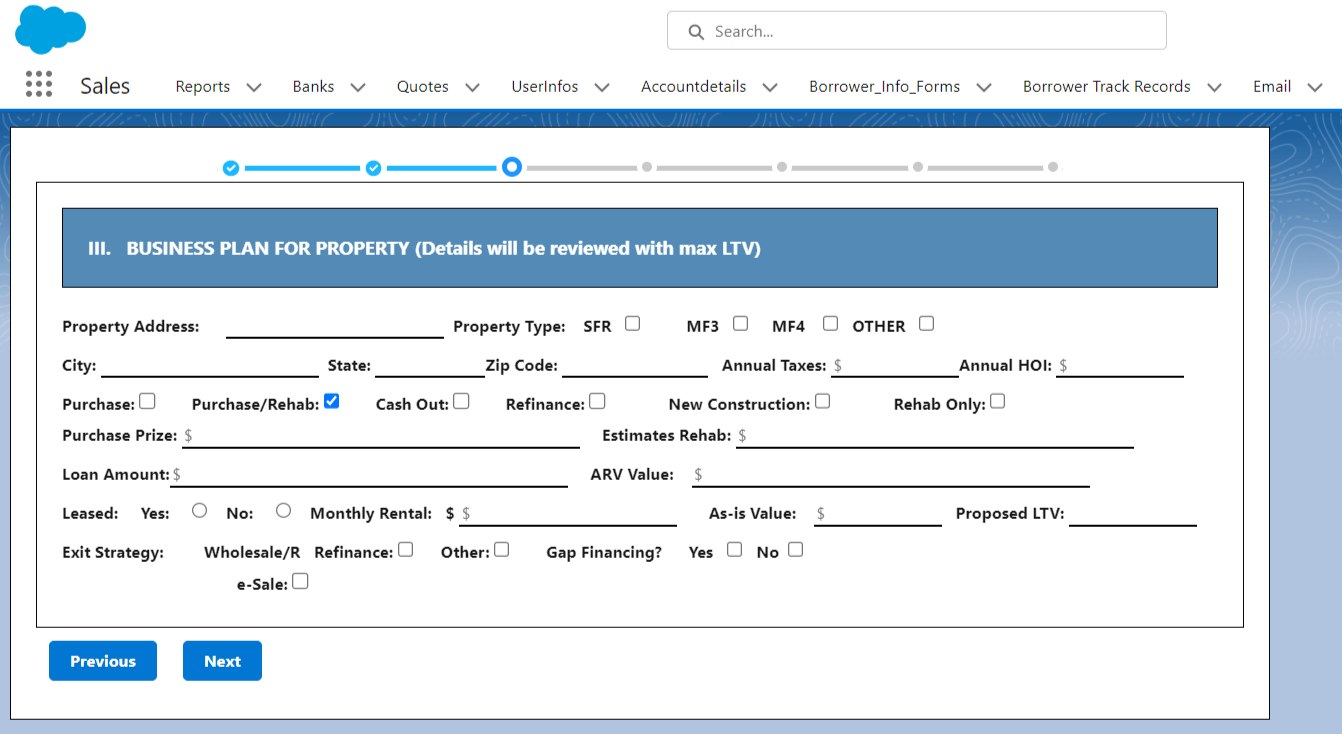1342x734 pixels.
Task: Expand the Quotes menu chevron
Action: 472,87
